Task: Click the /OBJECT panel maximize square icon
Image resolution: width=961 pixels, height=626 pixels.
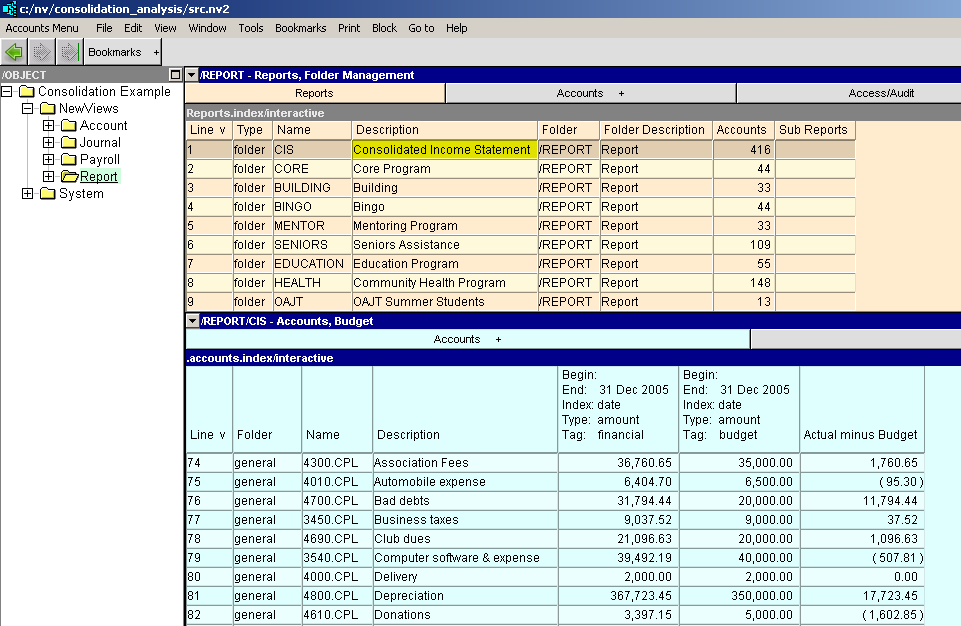Action: coord(174,75)
